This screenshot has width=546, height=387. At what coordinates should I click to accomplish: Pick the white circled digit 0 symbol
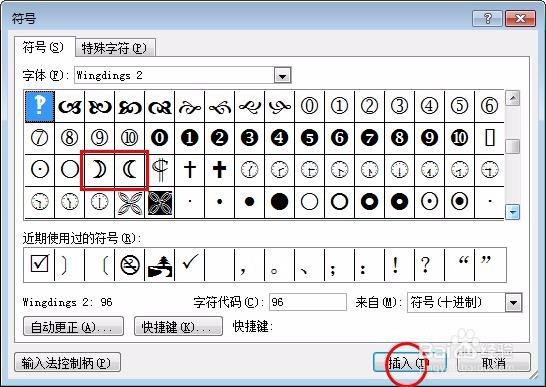click(309, 106)
